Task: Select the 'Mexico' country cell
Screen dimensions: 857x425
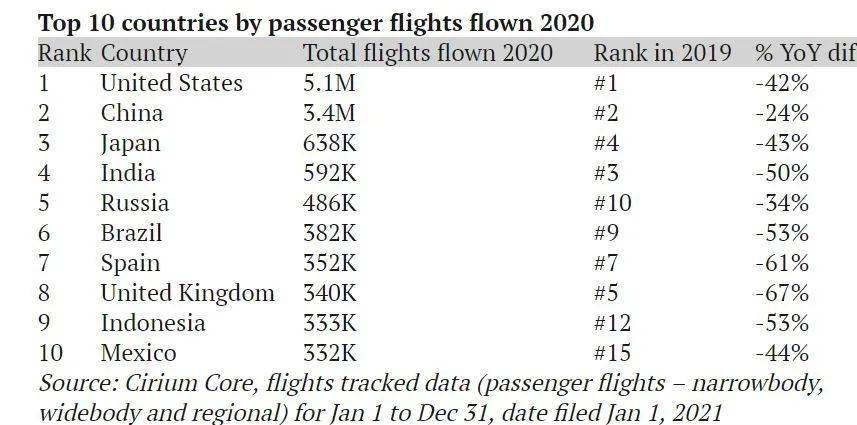Action: (138, 353)
